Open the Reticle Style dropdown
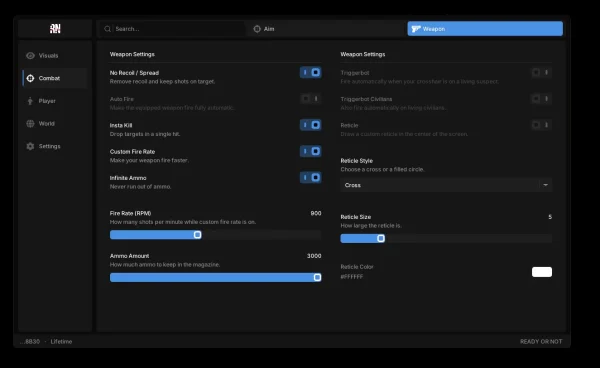The width and height of the screenshot is (600, 368). coord(446,185)
